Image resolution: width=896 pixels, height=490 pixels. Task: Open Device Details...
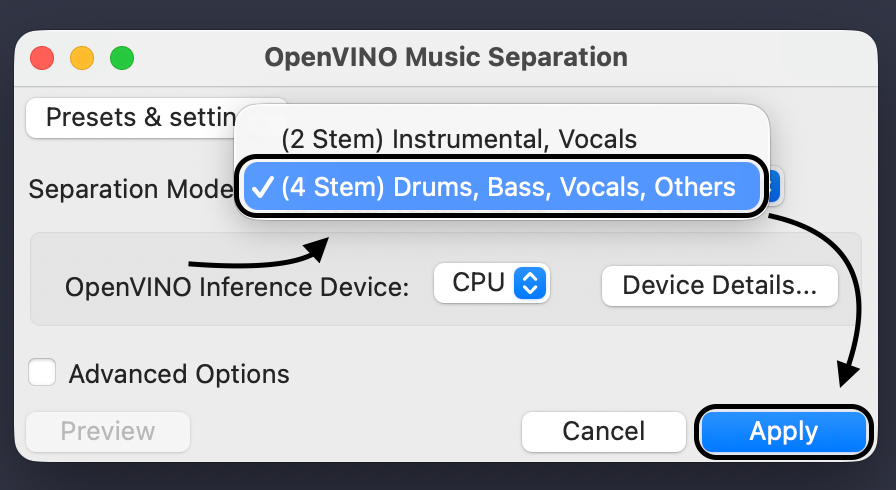point(719,285)
